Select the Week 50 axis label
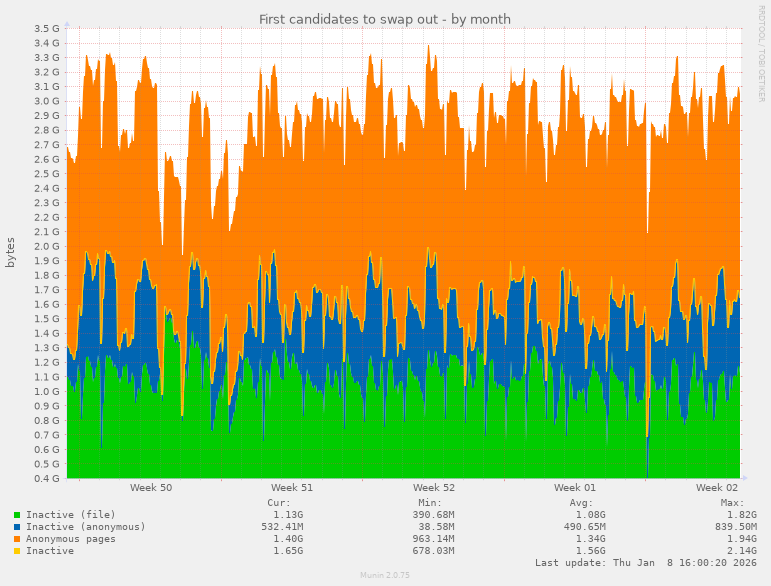 pyautogui.click(x=151, y=488)
